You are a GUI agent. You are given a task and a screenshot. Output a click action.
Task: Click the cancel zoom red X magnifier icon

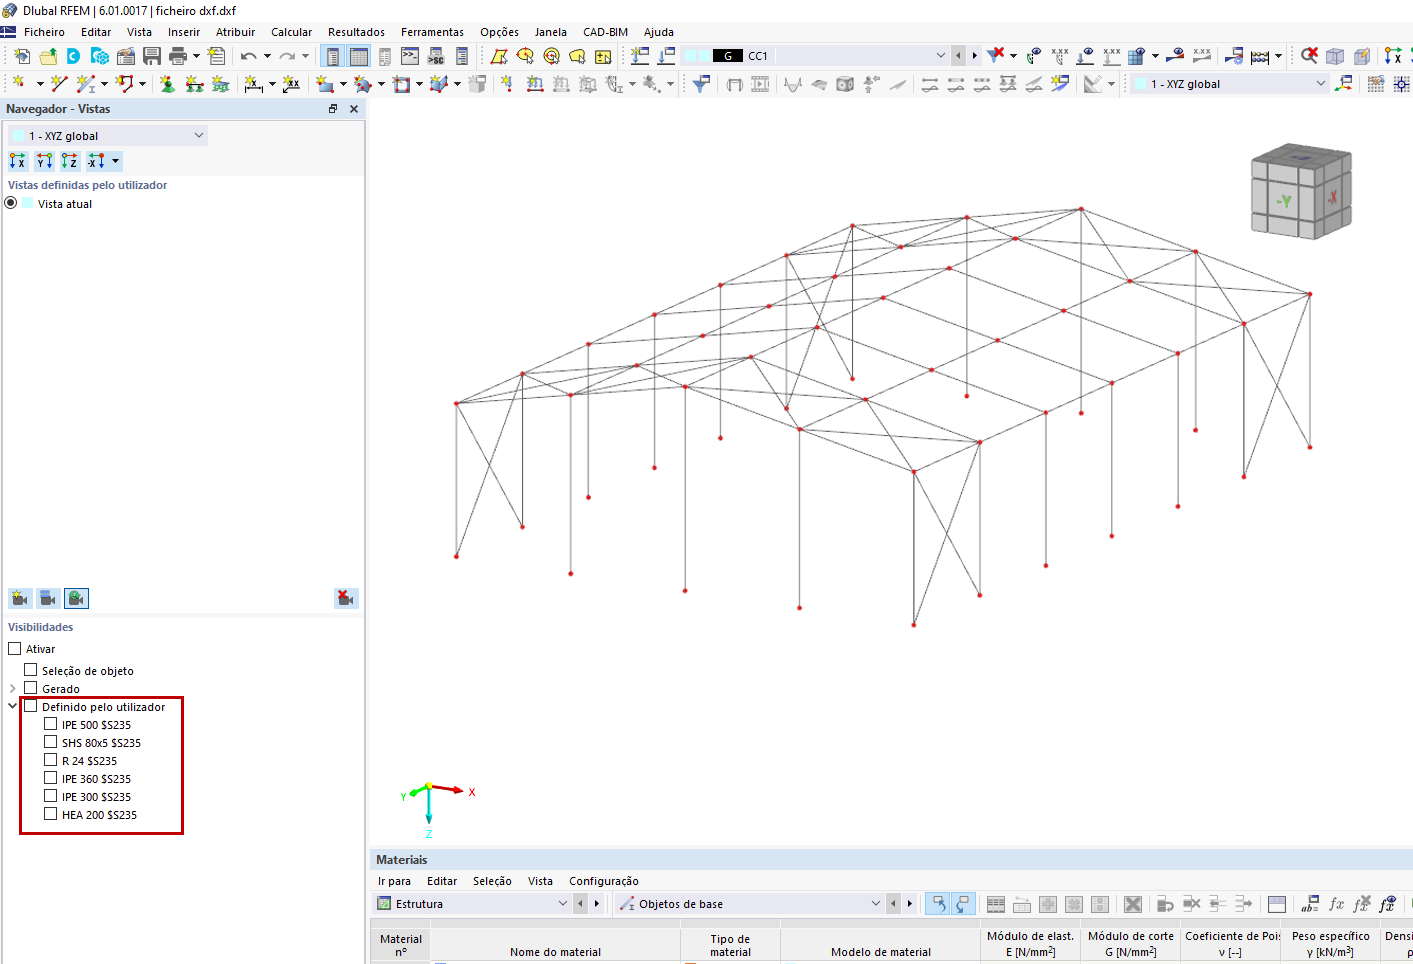pyautogui.click(x=1309, y=56)
